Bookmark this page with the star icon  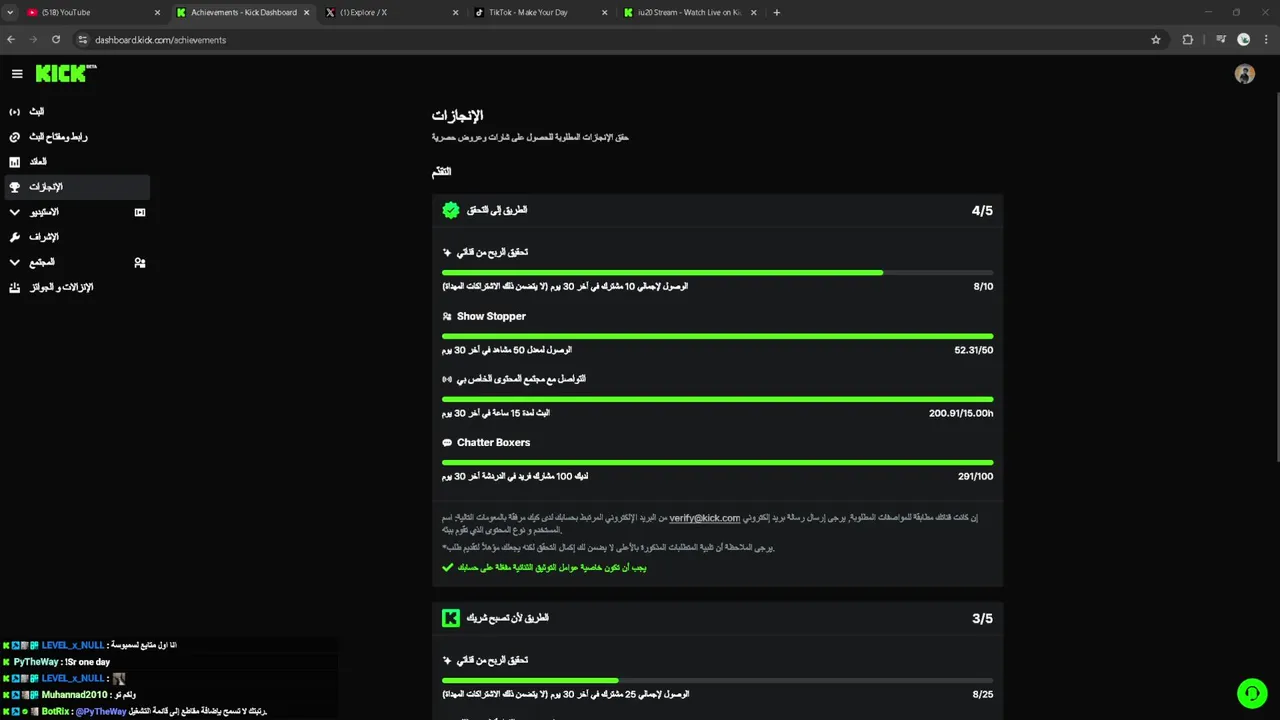coord(1156,40)
